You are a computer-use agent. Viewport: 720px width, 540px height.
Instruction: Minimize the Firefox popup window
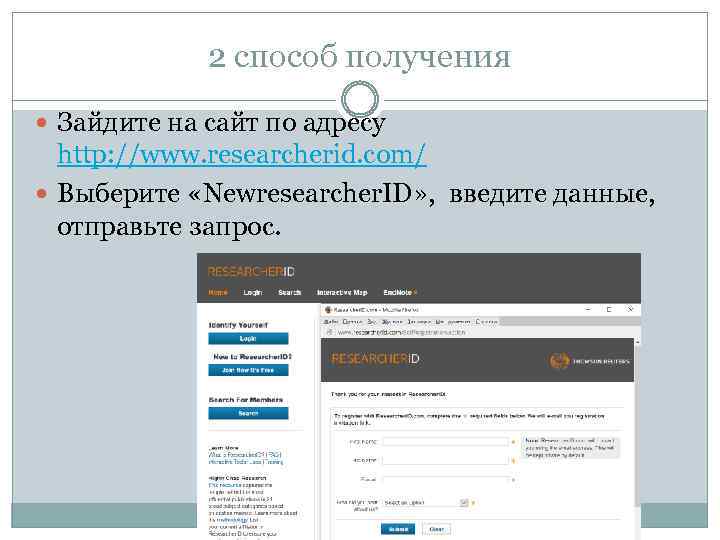click(588, 309)
